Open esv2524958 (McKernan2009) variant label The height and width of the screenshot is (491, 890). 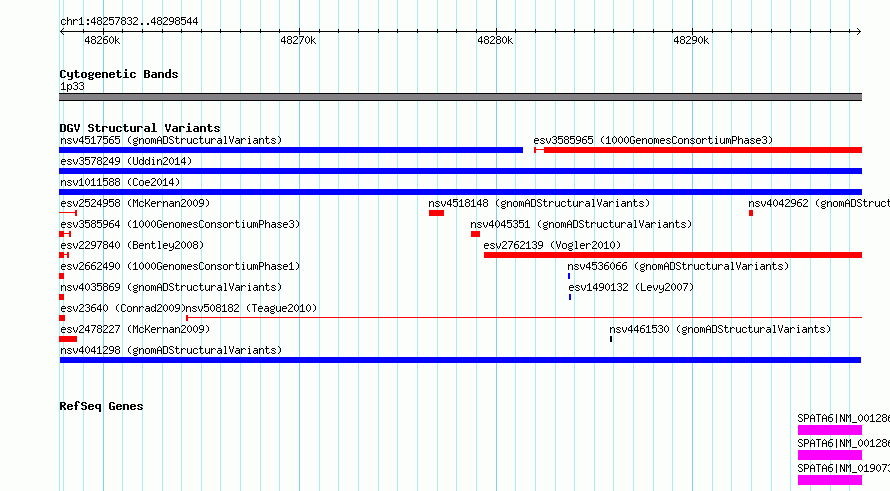click(135, 203)
